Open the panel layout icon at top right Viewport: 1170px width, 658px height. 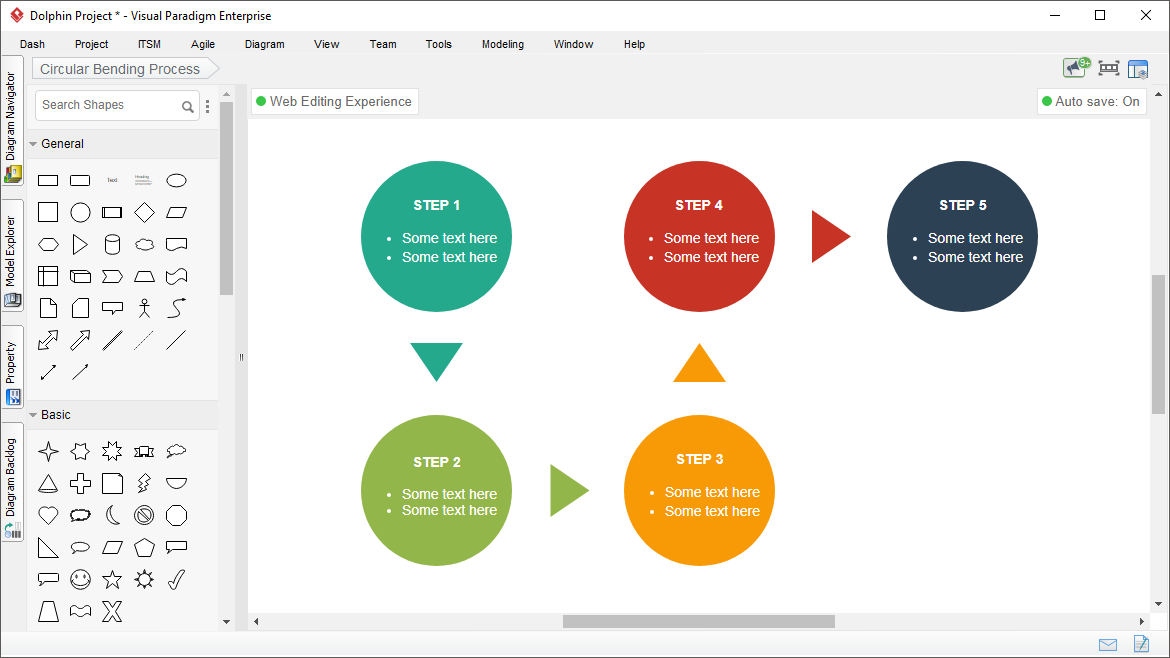click(1138, 69)
